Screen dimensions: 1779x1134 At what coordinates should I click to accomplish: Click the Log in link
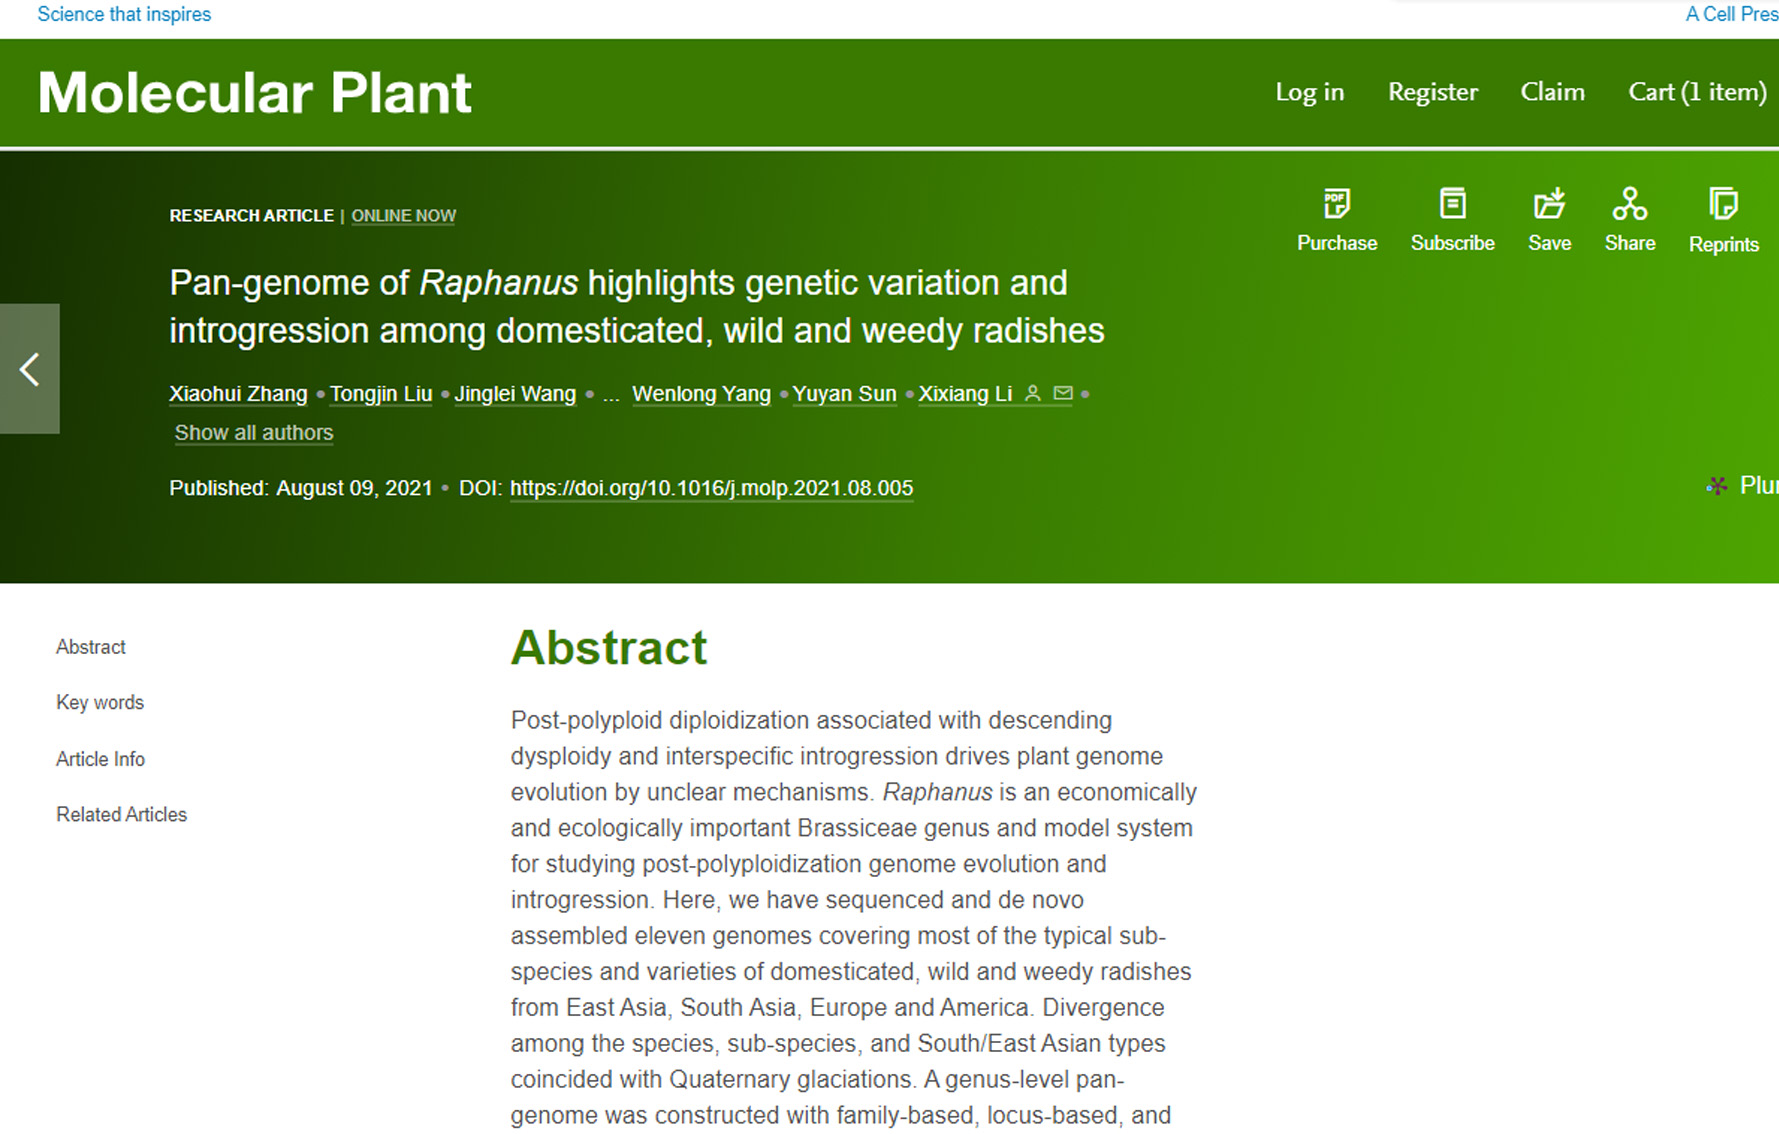point(1309,92)
